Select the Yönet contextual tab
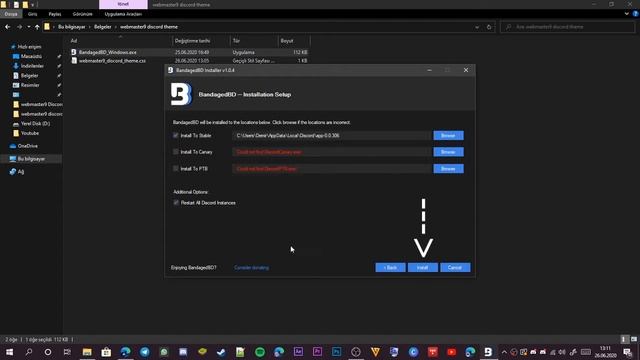 (x=123, y=4)
